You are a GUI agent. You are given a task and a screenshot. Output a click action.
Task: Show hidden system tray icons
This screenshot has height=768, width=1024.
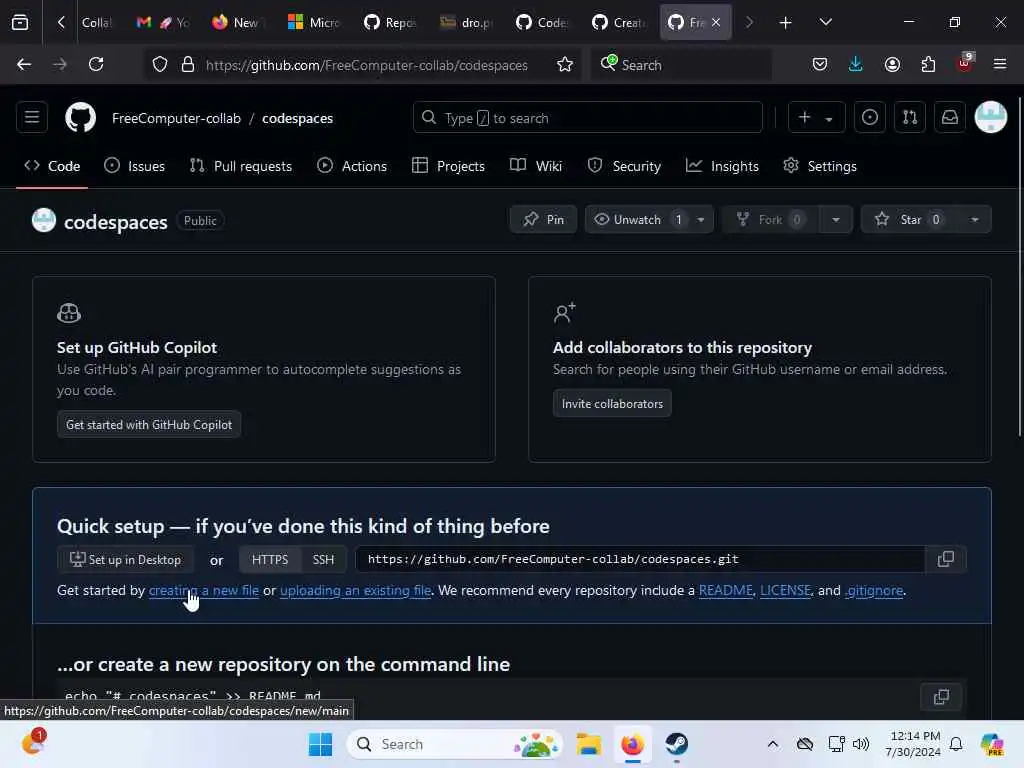[773, 744]
